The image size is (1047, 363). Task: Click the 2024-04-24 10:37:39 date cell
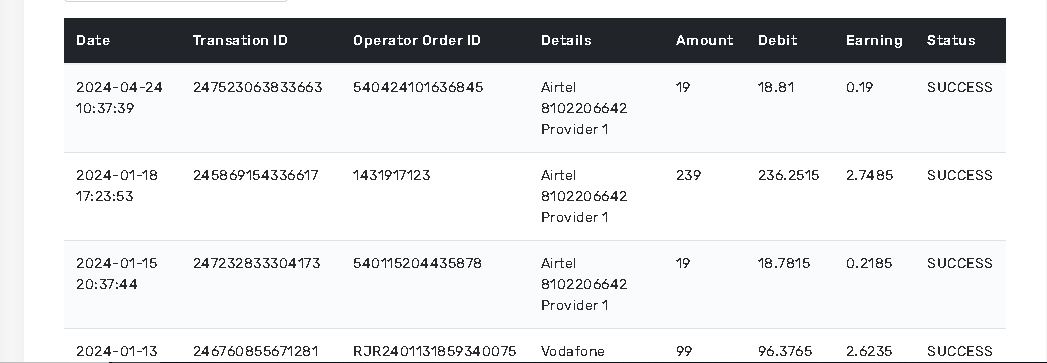point(120,97)
